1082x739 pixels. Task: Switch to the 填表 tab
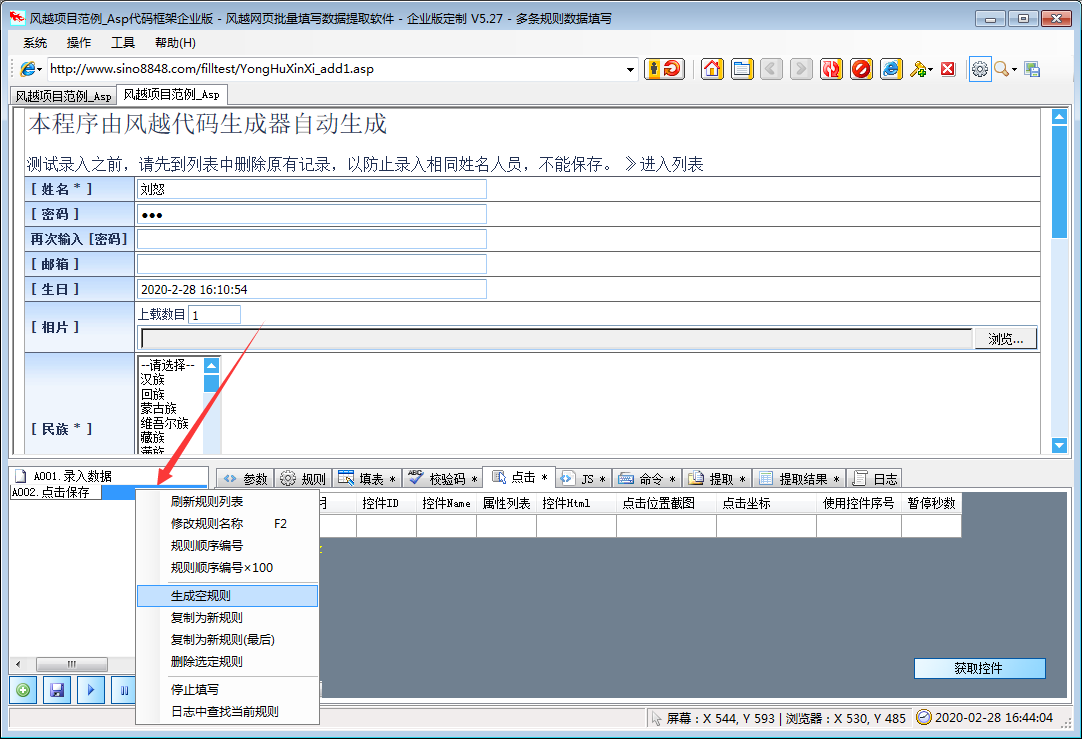pos(367,479)
